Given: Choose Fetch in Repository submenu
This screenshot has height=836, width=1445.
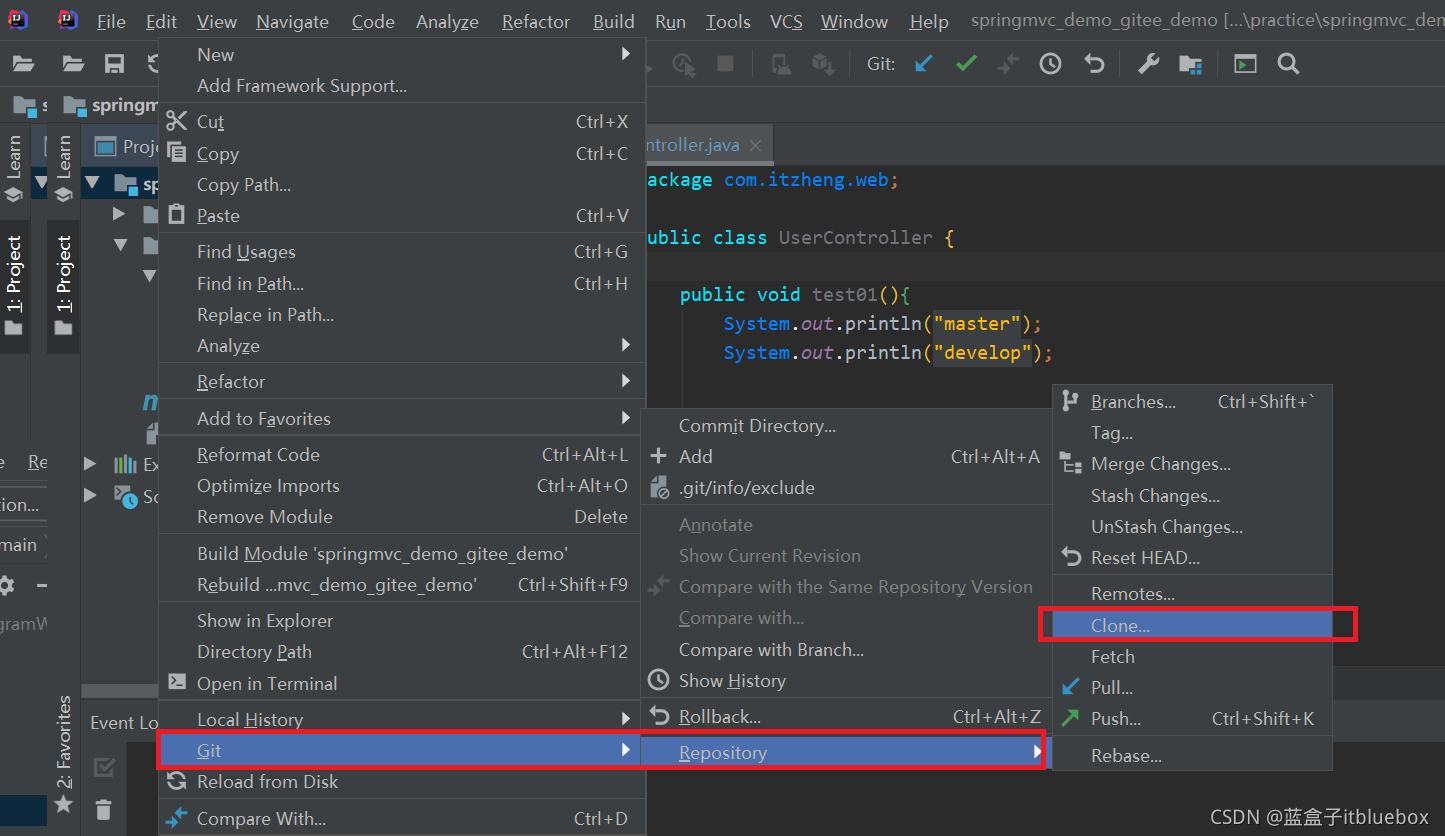Looking at the screenshot, I should [x=1193, y=657].
